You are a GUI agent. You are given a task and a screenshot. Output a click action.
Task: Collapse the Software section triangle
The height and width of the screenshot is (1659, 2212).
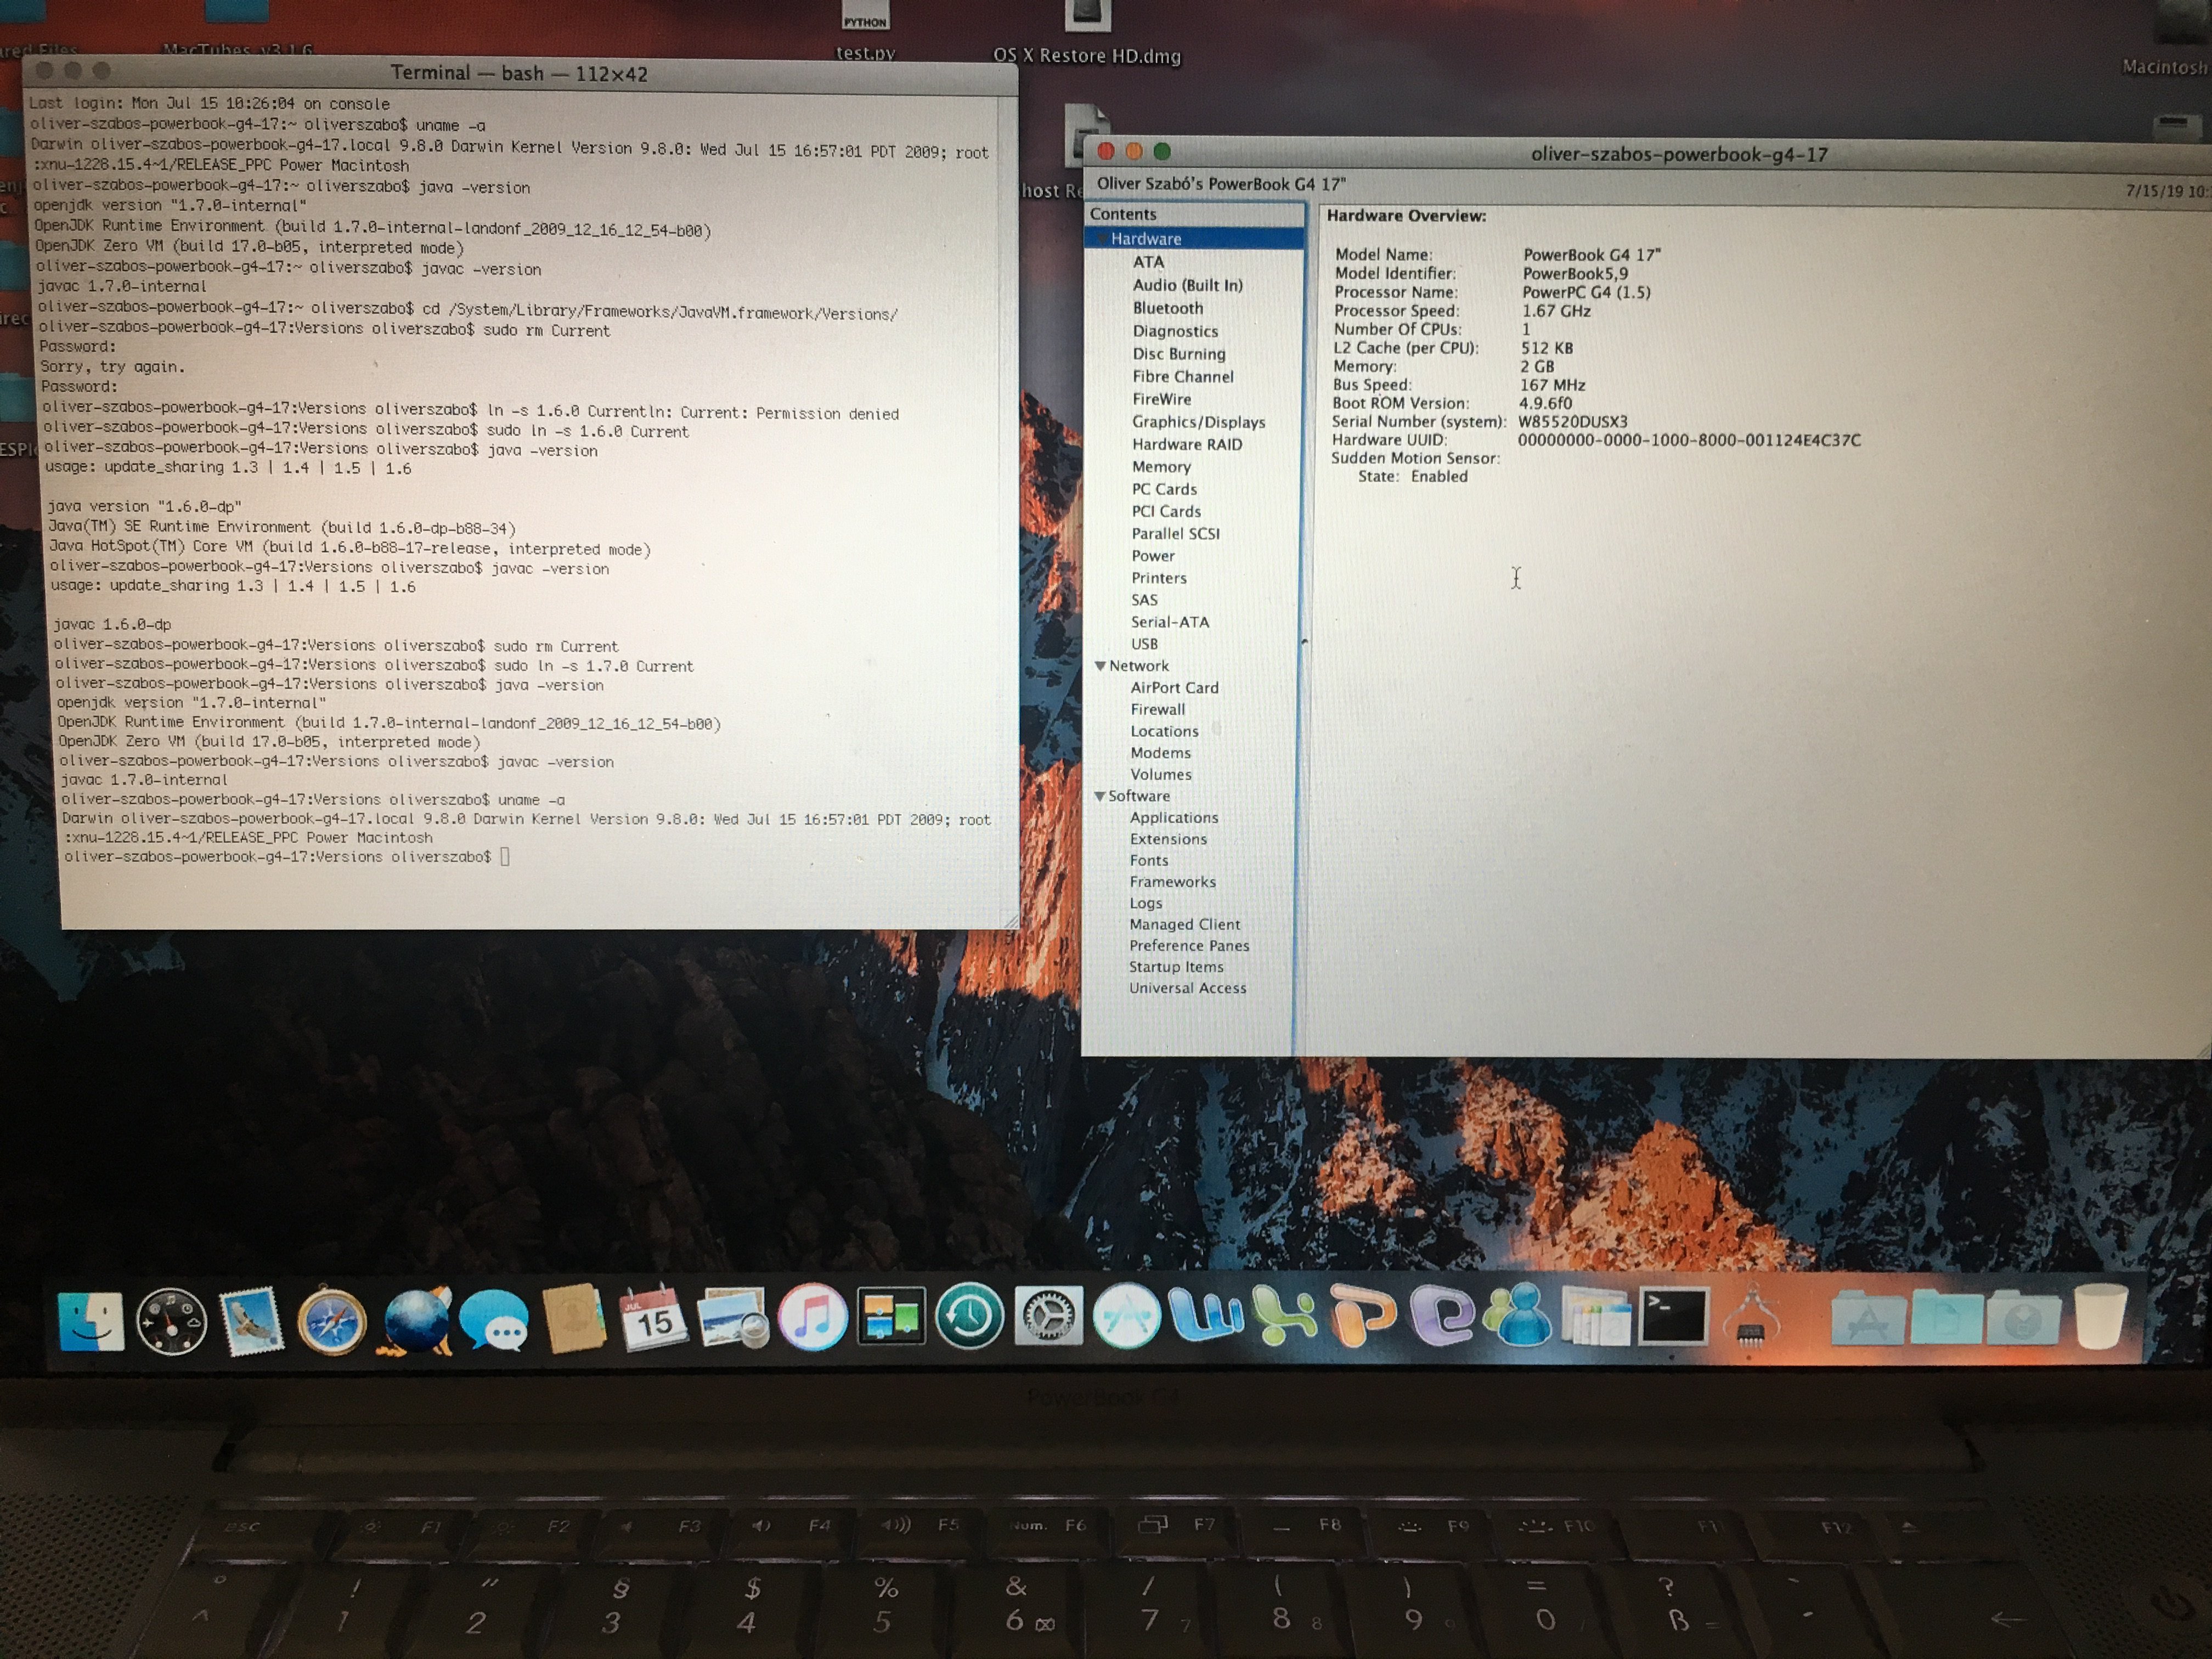pos(1100,796)
